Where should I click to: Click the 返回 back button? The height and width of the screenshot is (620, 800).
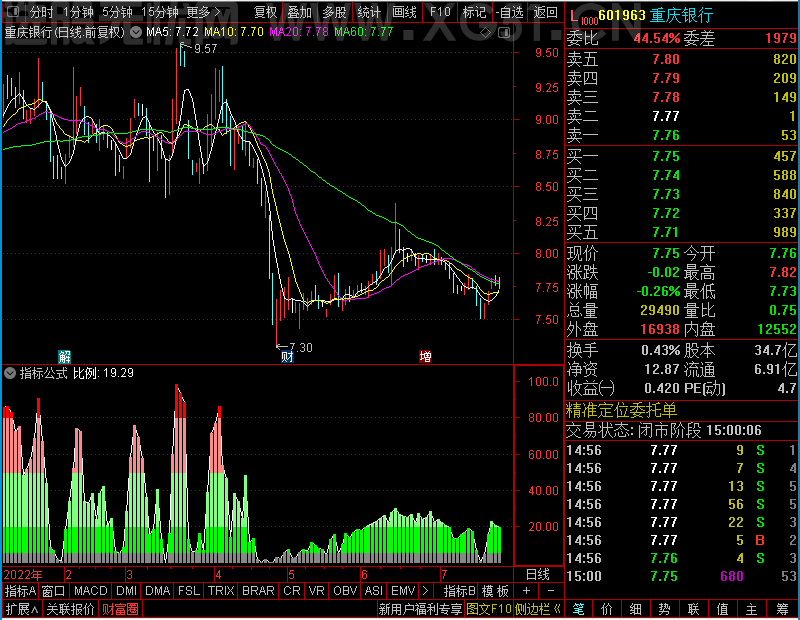click(545, 12)
